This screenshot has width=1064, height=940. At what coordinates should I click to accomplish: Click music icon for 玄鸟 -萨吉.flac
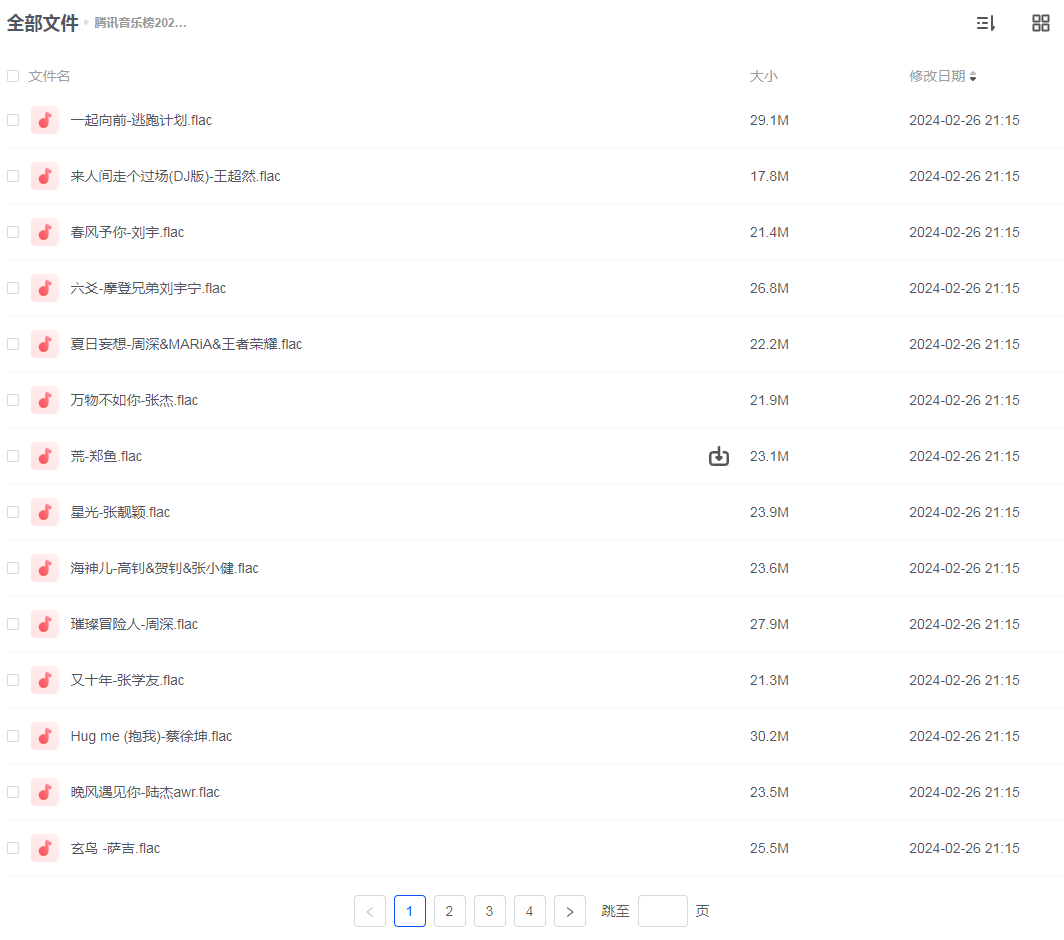click(45, 848)
